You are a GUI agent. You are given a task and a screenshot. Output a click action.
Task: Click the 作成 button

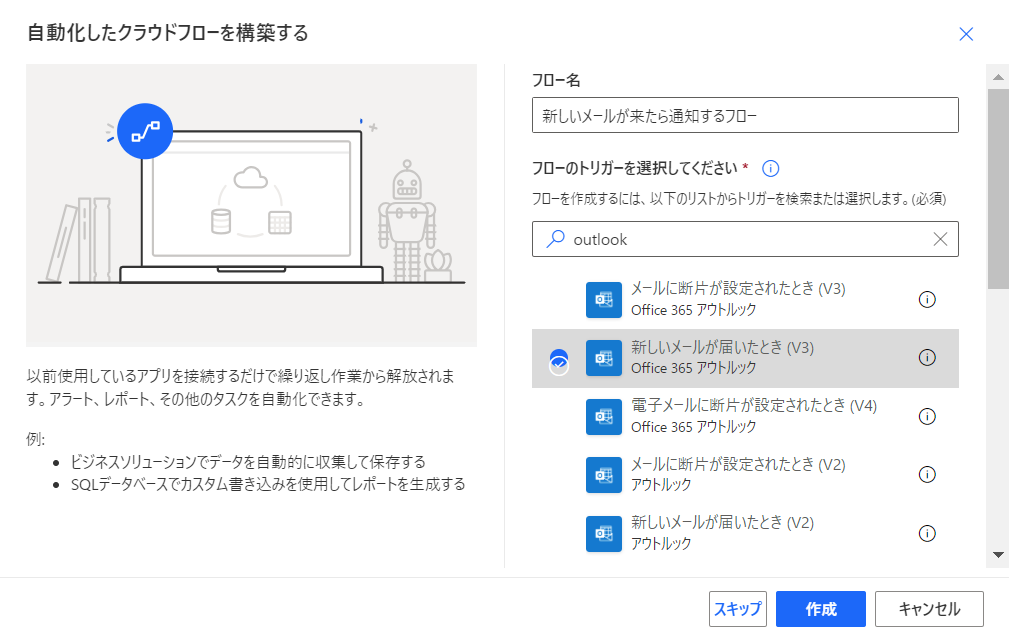(820, 609)
